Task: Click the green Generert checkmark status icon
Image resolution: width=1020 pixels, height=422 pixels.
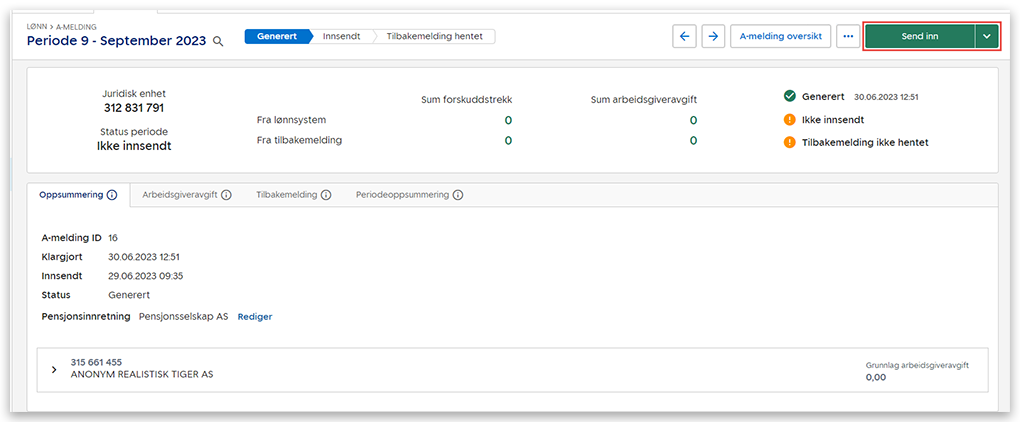Action: [790, 97]
